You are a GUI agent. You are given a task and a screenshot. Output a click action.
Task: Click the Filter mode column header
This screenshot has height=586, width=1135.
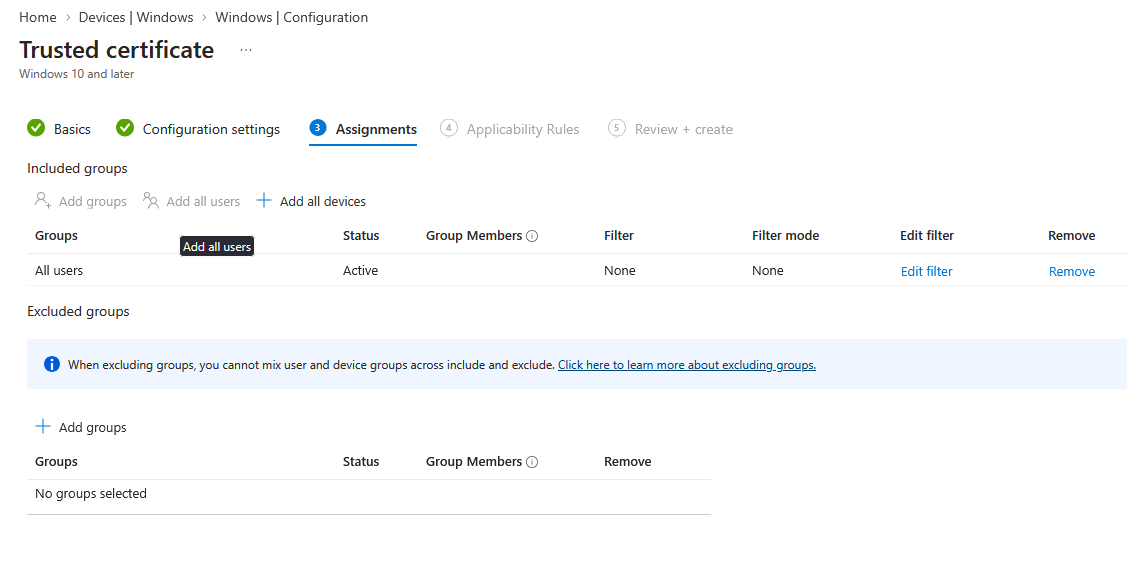click(785, 236)
